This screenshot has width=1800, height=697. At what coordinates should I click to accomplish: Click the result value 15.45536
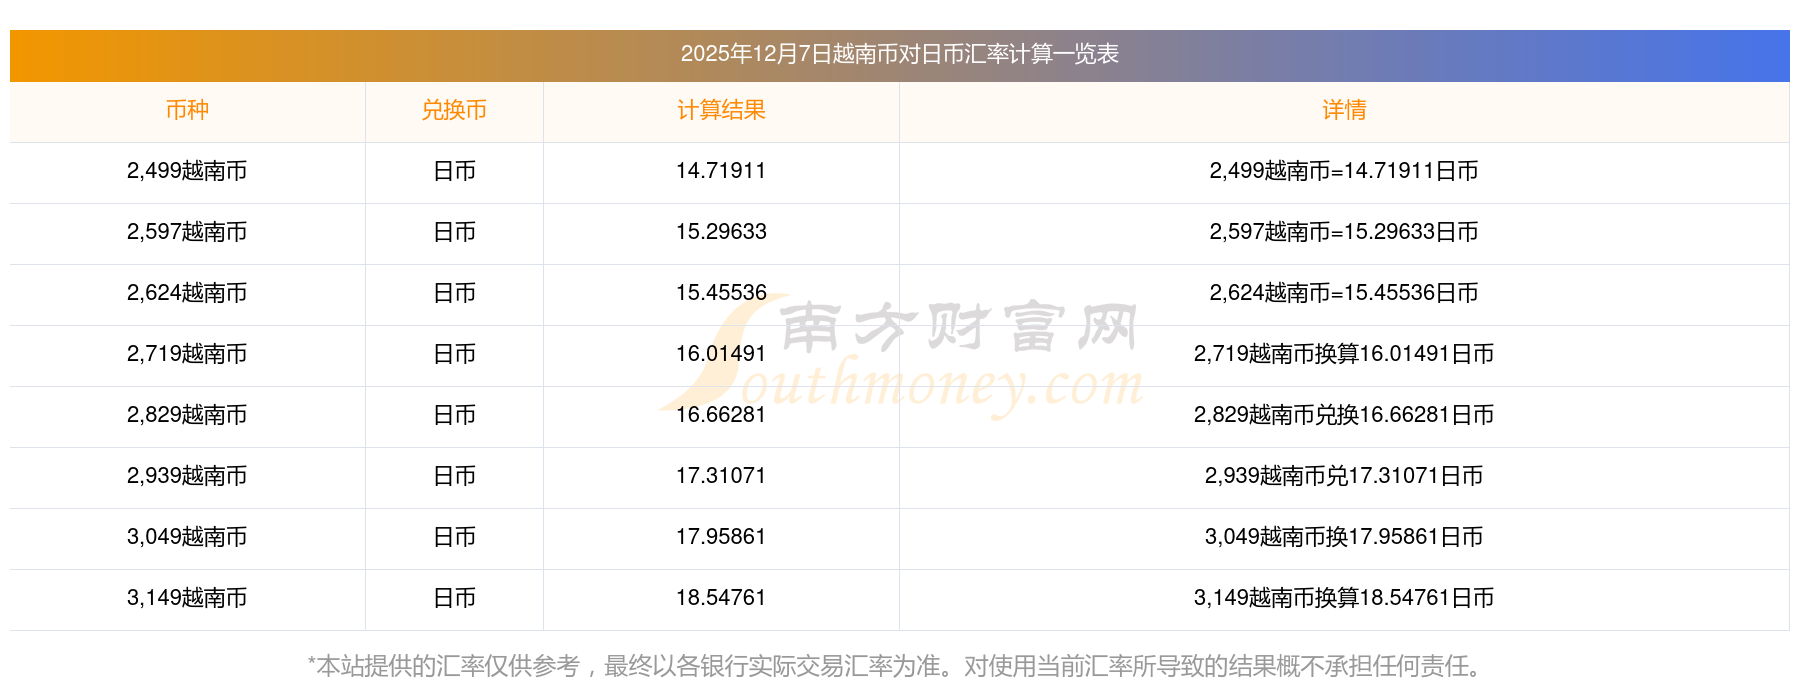click(721, 293)
